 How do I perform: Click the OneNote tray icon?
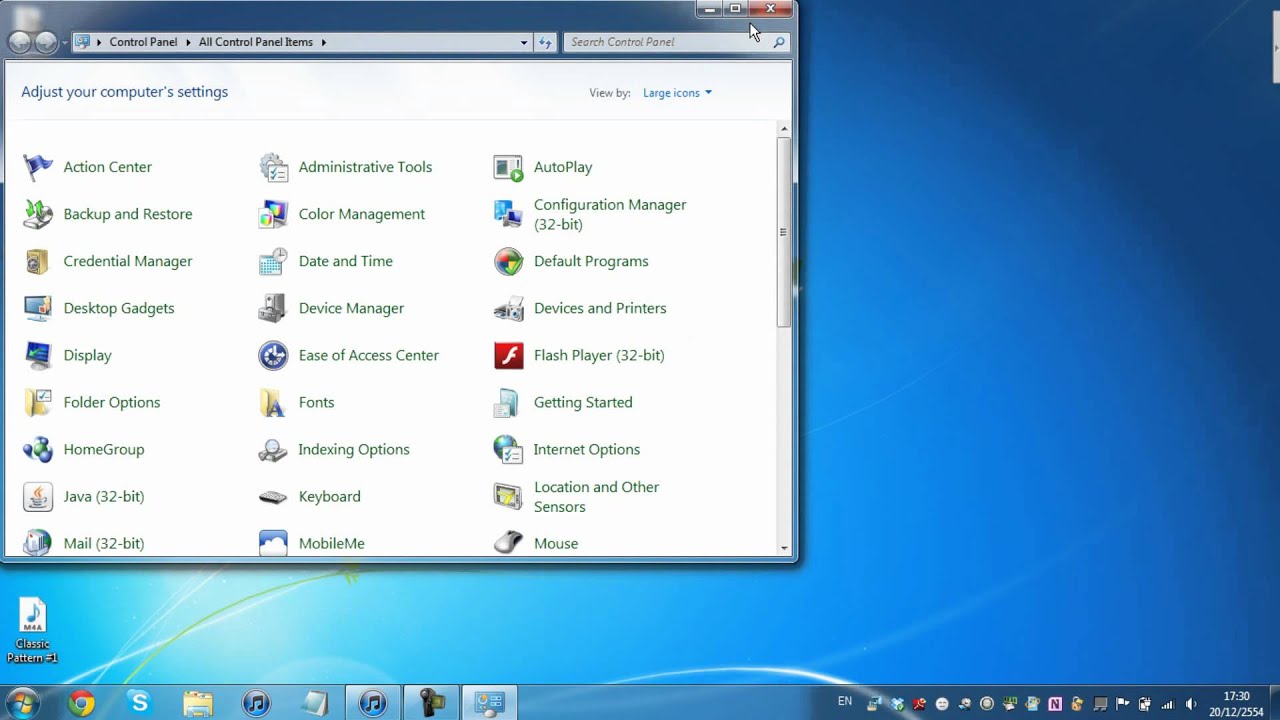[x=1054, y=704]
